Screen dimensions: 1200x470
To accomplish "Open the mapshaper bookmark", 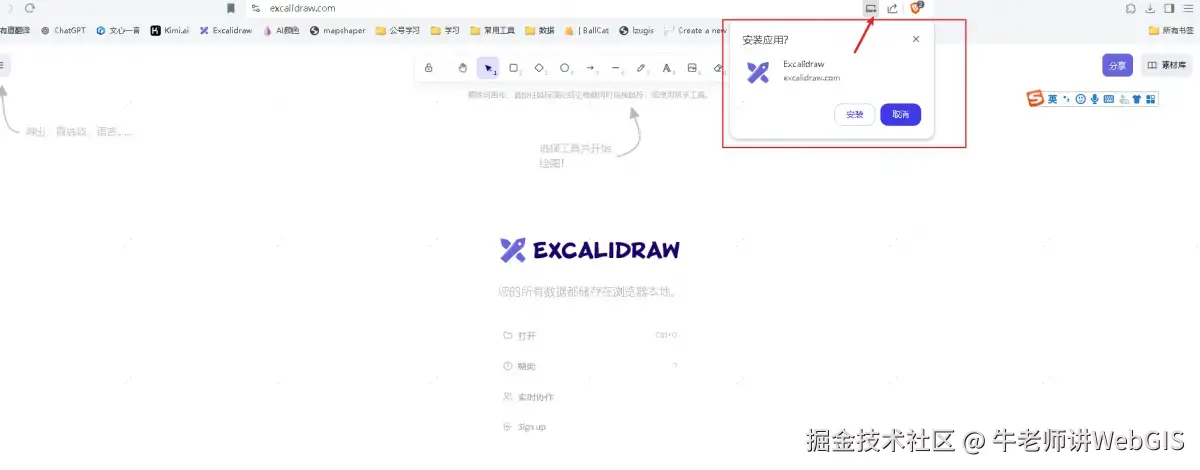I will click(338, 31).
